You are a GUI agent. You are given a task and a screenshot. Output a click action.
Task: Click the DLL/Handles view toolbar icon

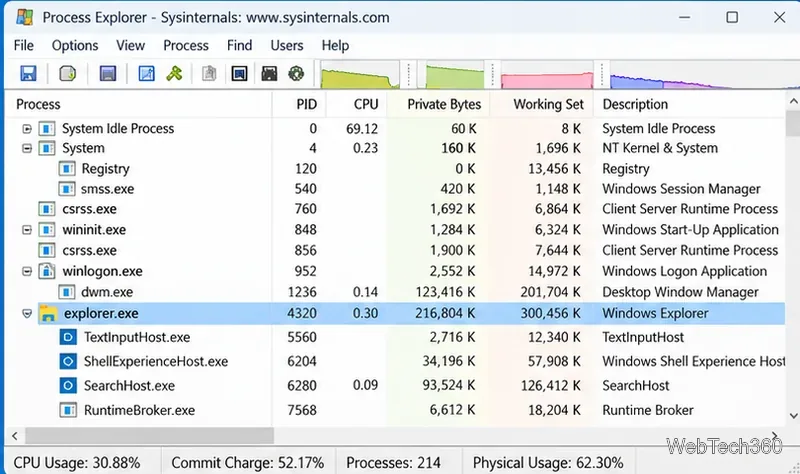269,73
